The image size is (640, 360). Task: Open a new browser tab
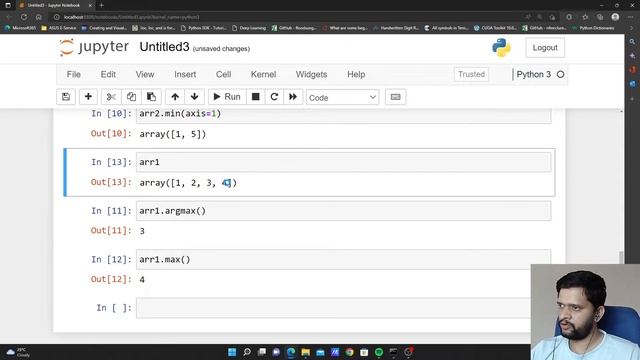point(101,5)
